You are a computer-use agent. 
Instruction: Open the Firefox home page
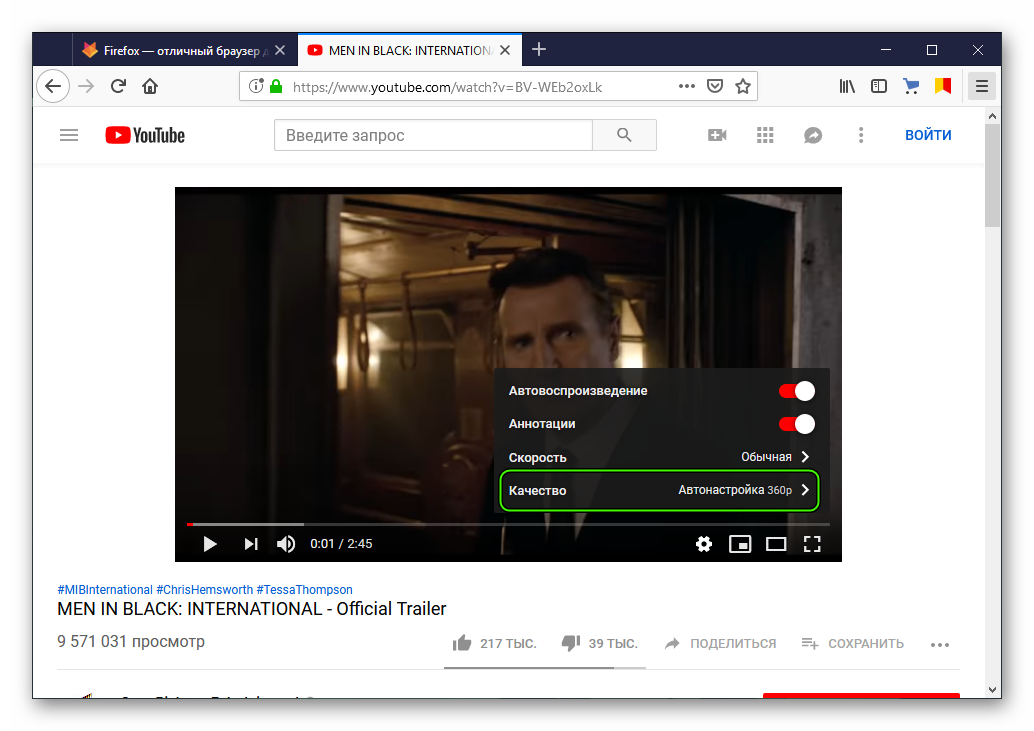pos(150,86)
